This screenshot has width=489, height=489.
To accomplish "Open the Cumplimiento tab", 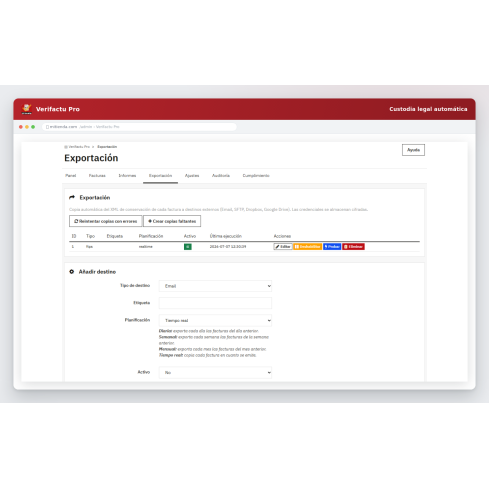I will click(x=256, y=176).
